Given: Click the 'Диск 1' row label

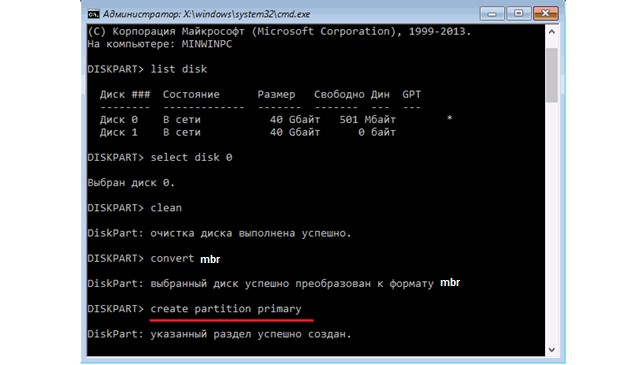Looking at the screenshot, I should click(119, 132).
